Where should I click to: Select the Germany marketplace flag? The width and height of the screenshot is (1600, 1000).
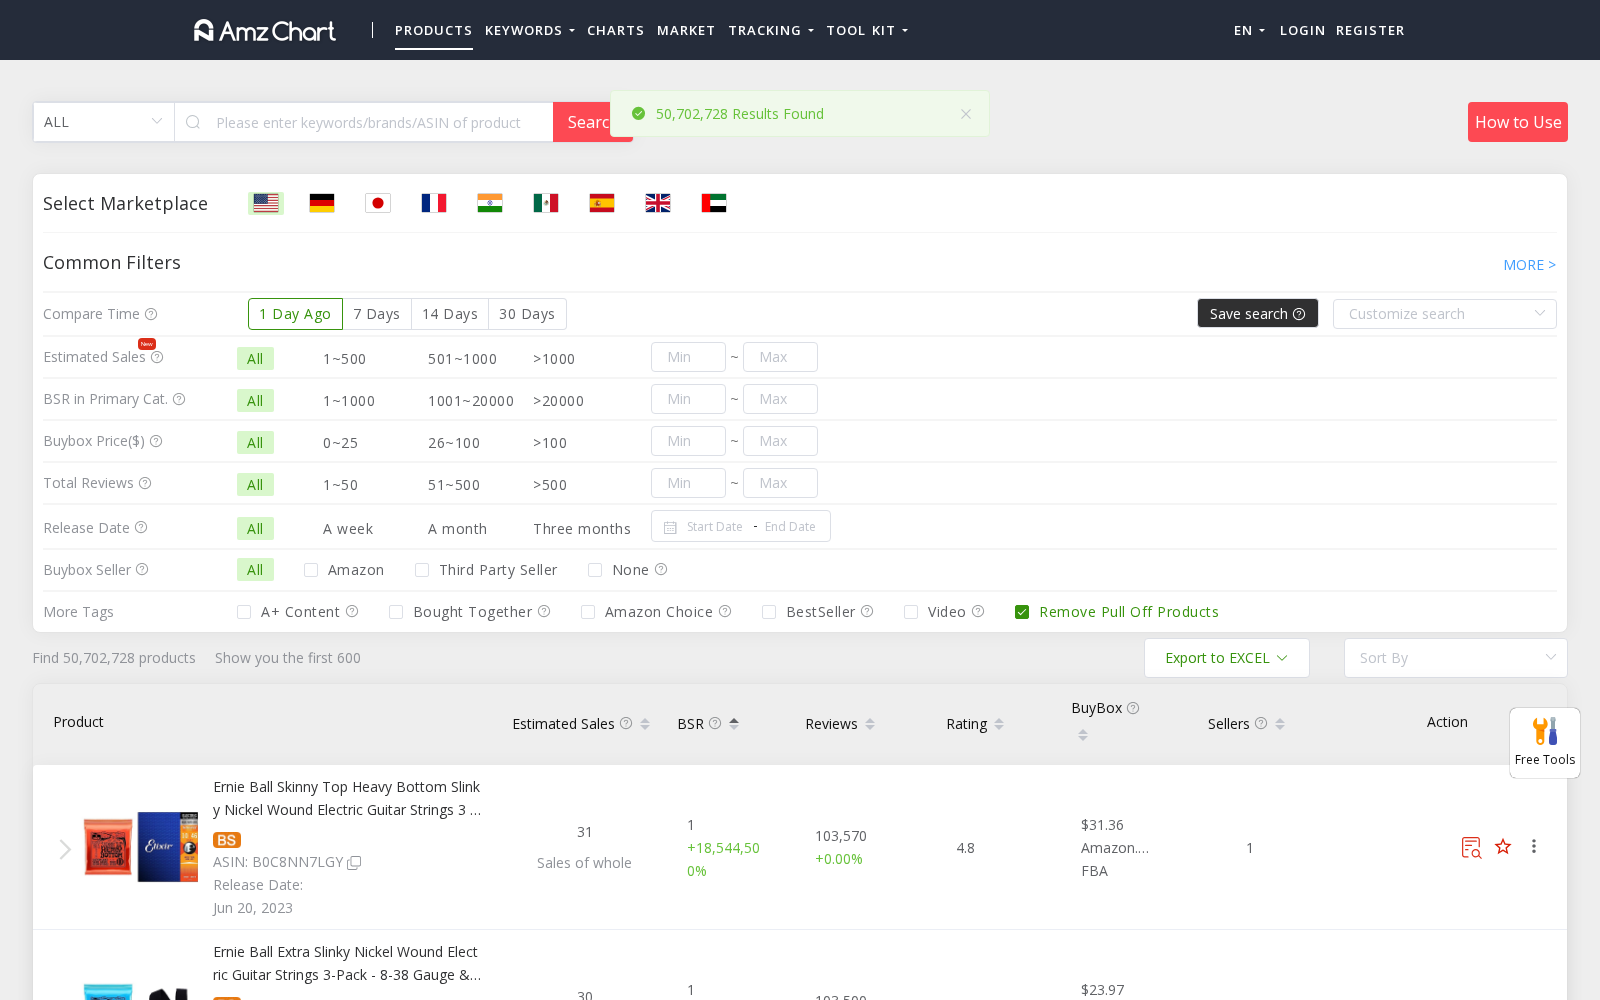click(x=322, y=203)
